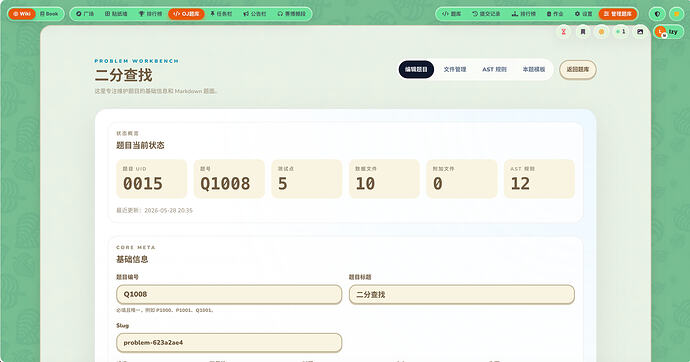
Task: Switch to AST 规则 tab
Action: (494, 69)
